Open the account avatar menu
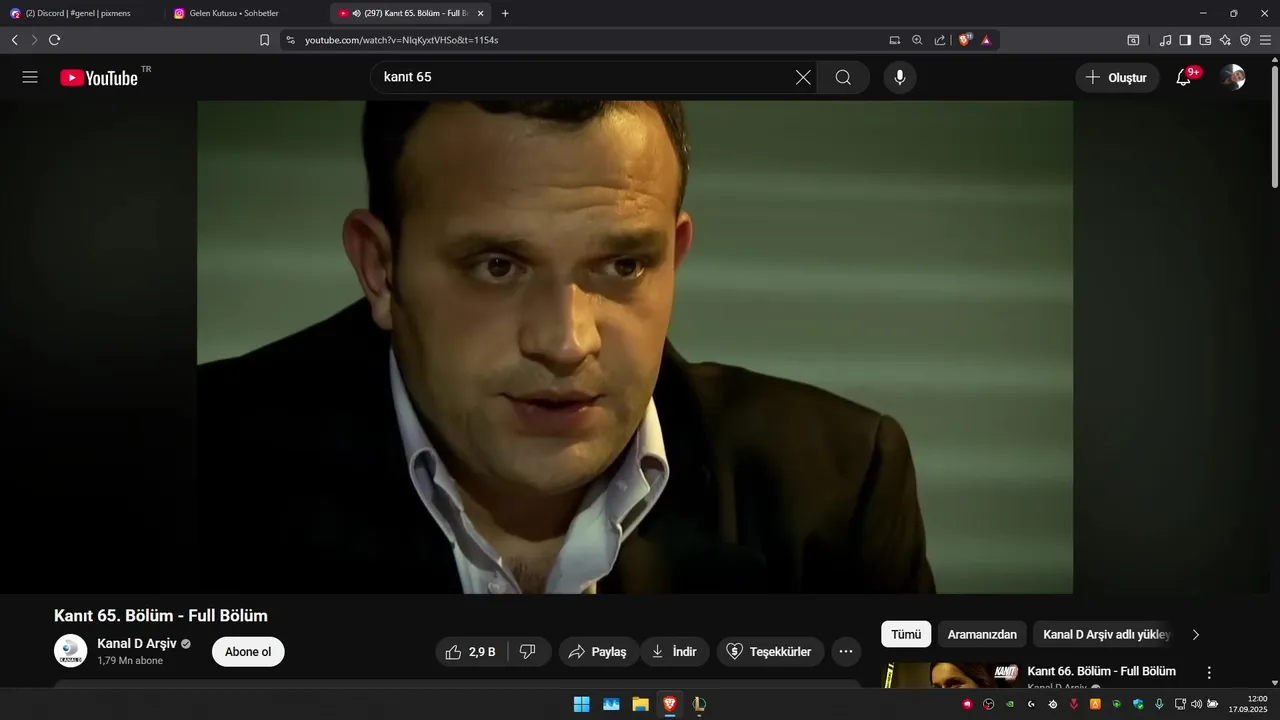1280x720 pixels. point(1233,77)
